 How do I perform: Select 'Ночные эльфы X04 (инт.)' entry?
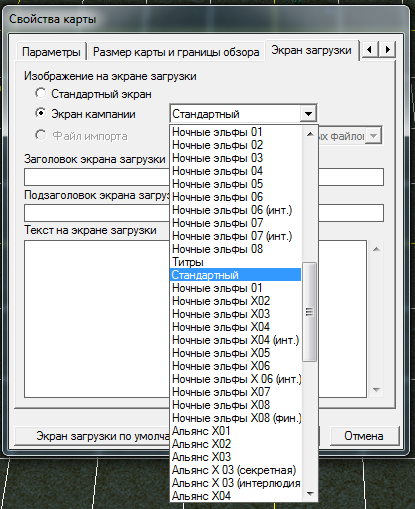click(x=236, y=340)
